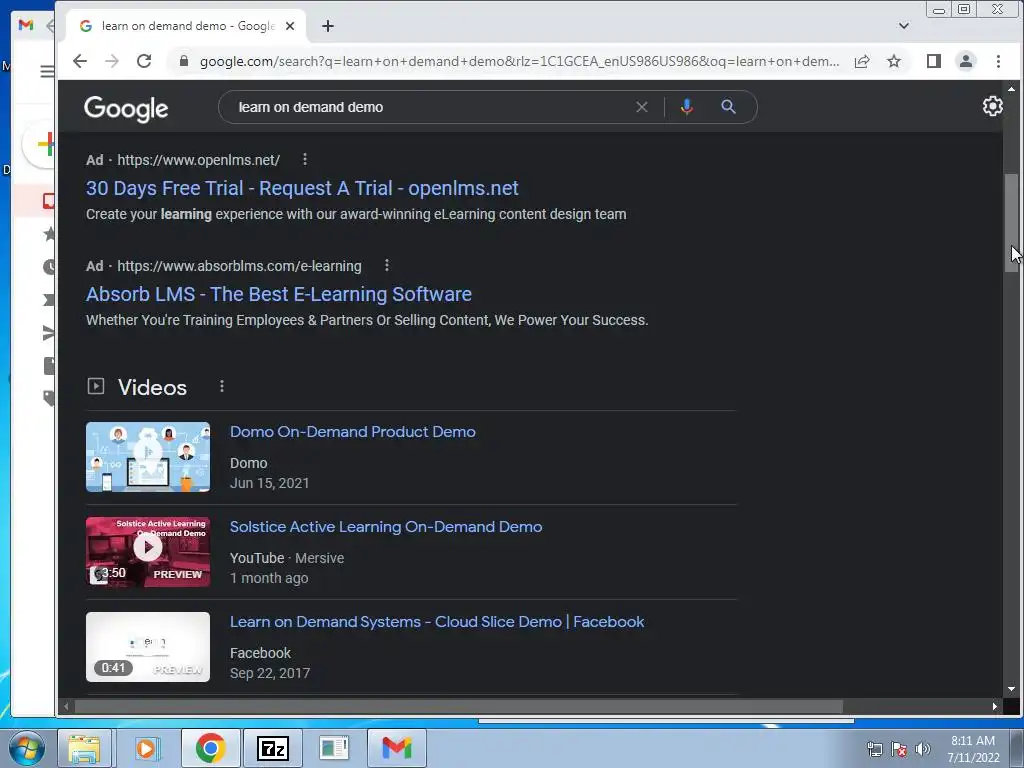The image size is (1024, 768).
Task: Go to Google home via the logo
Action: click(x=126, y=108)
